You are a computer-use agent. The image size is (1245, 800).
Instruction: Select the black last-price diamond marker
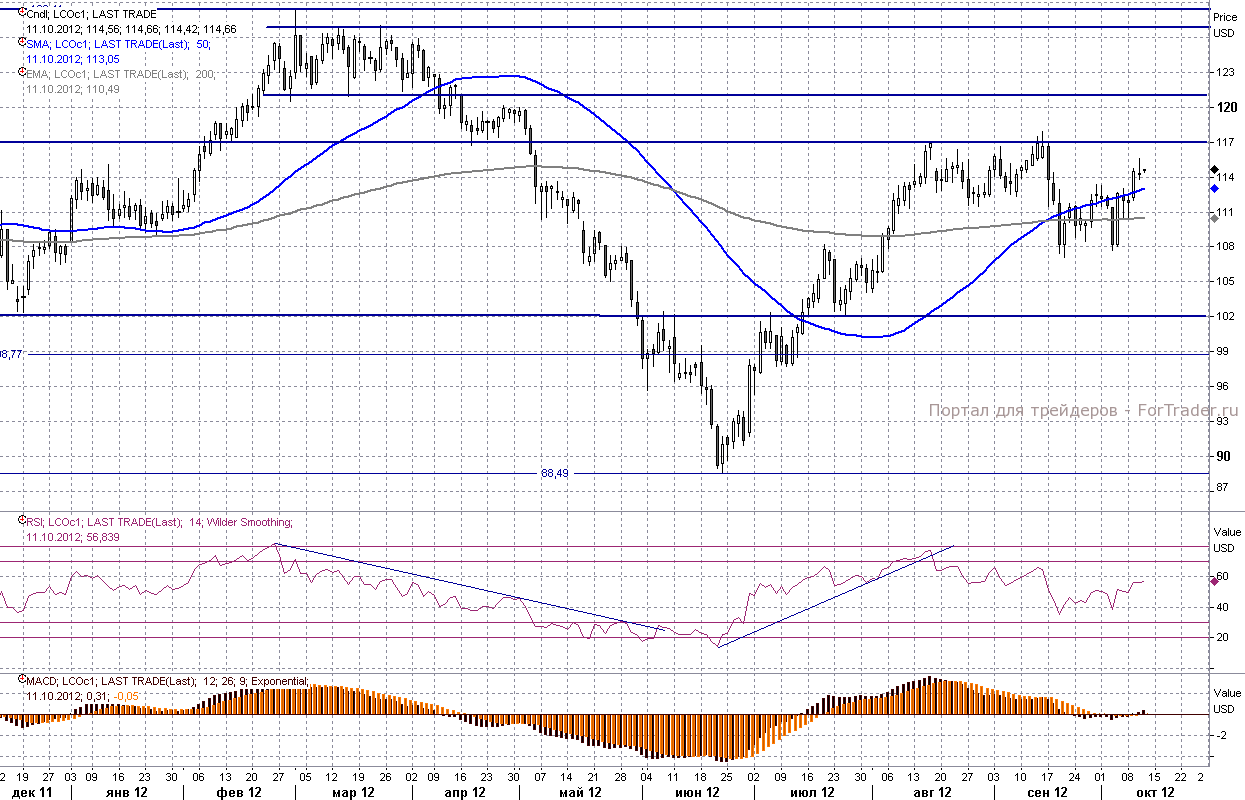click(1214, 170)
